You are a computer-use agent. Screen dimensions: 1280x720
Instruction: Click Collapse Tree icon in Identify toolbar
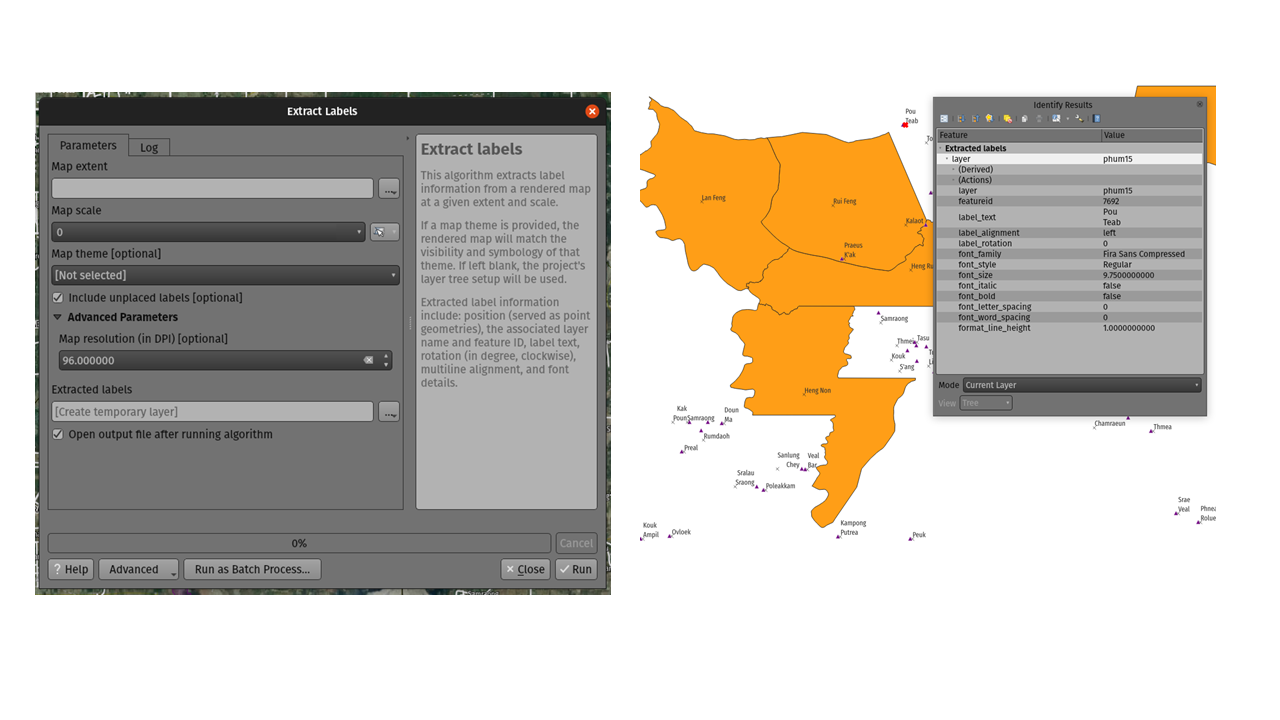coord(975,118)
